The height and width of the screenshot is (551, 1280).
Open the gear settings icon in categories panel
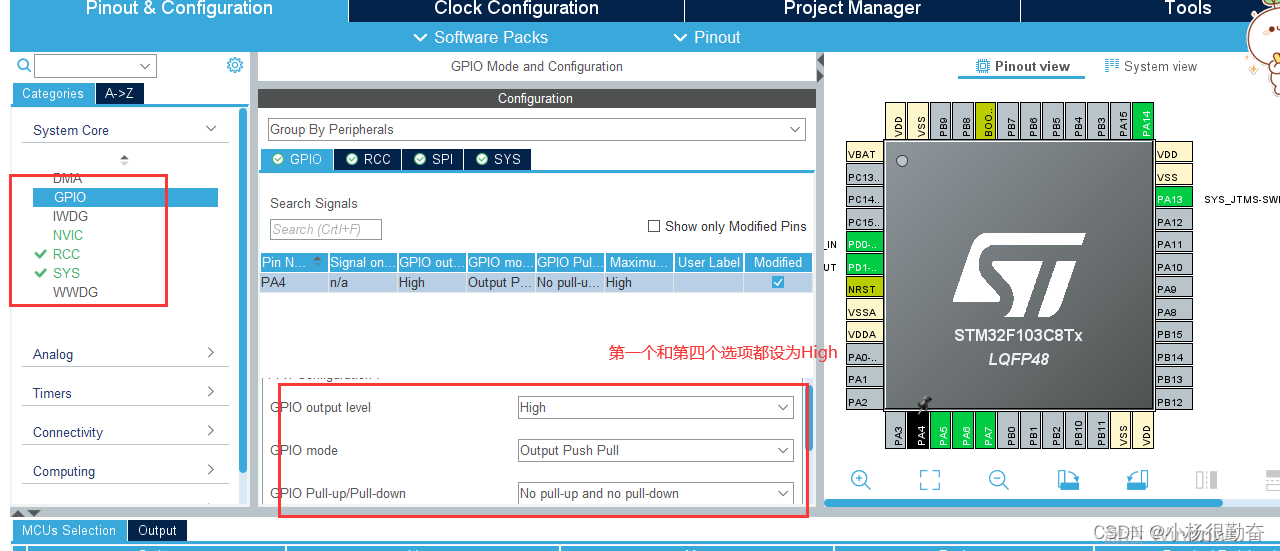[x=235, y=65]
